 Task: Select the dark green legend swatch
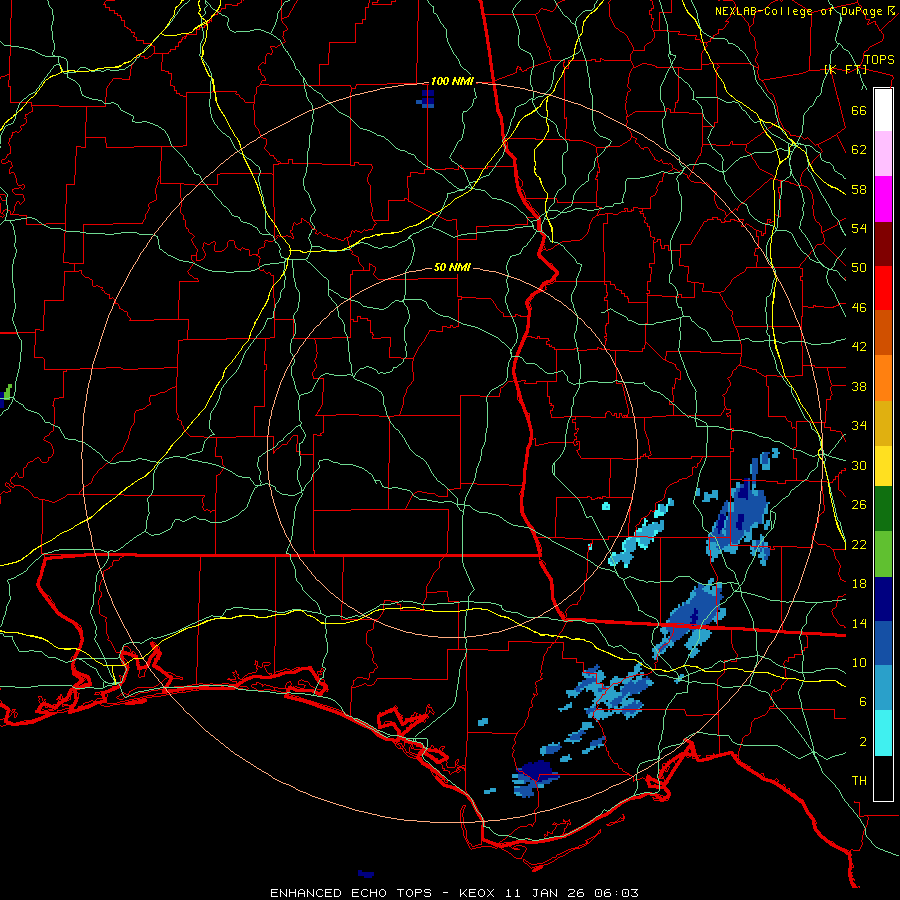pos(883,509)
